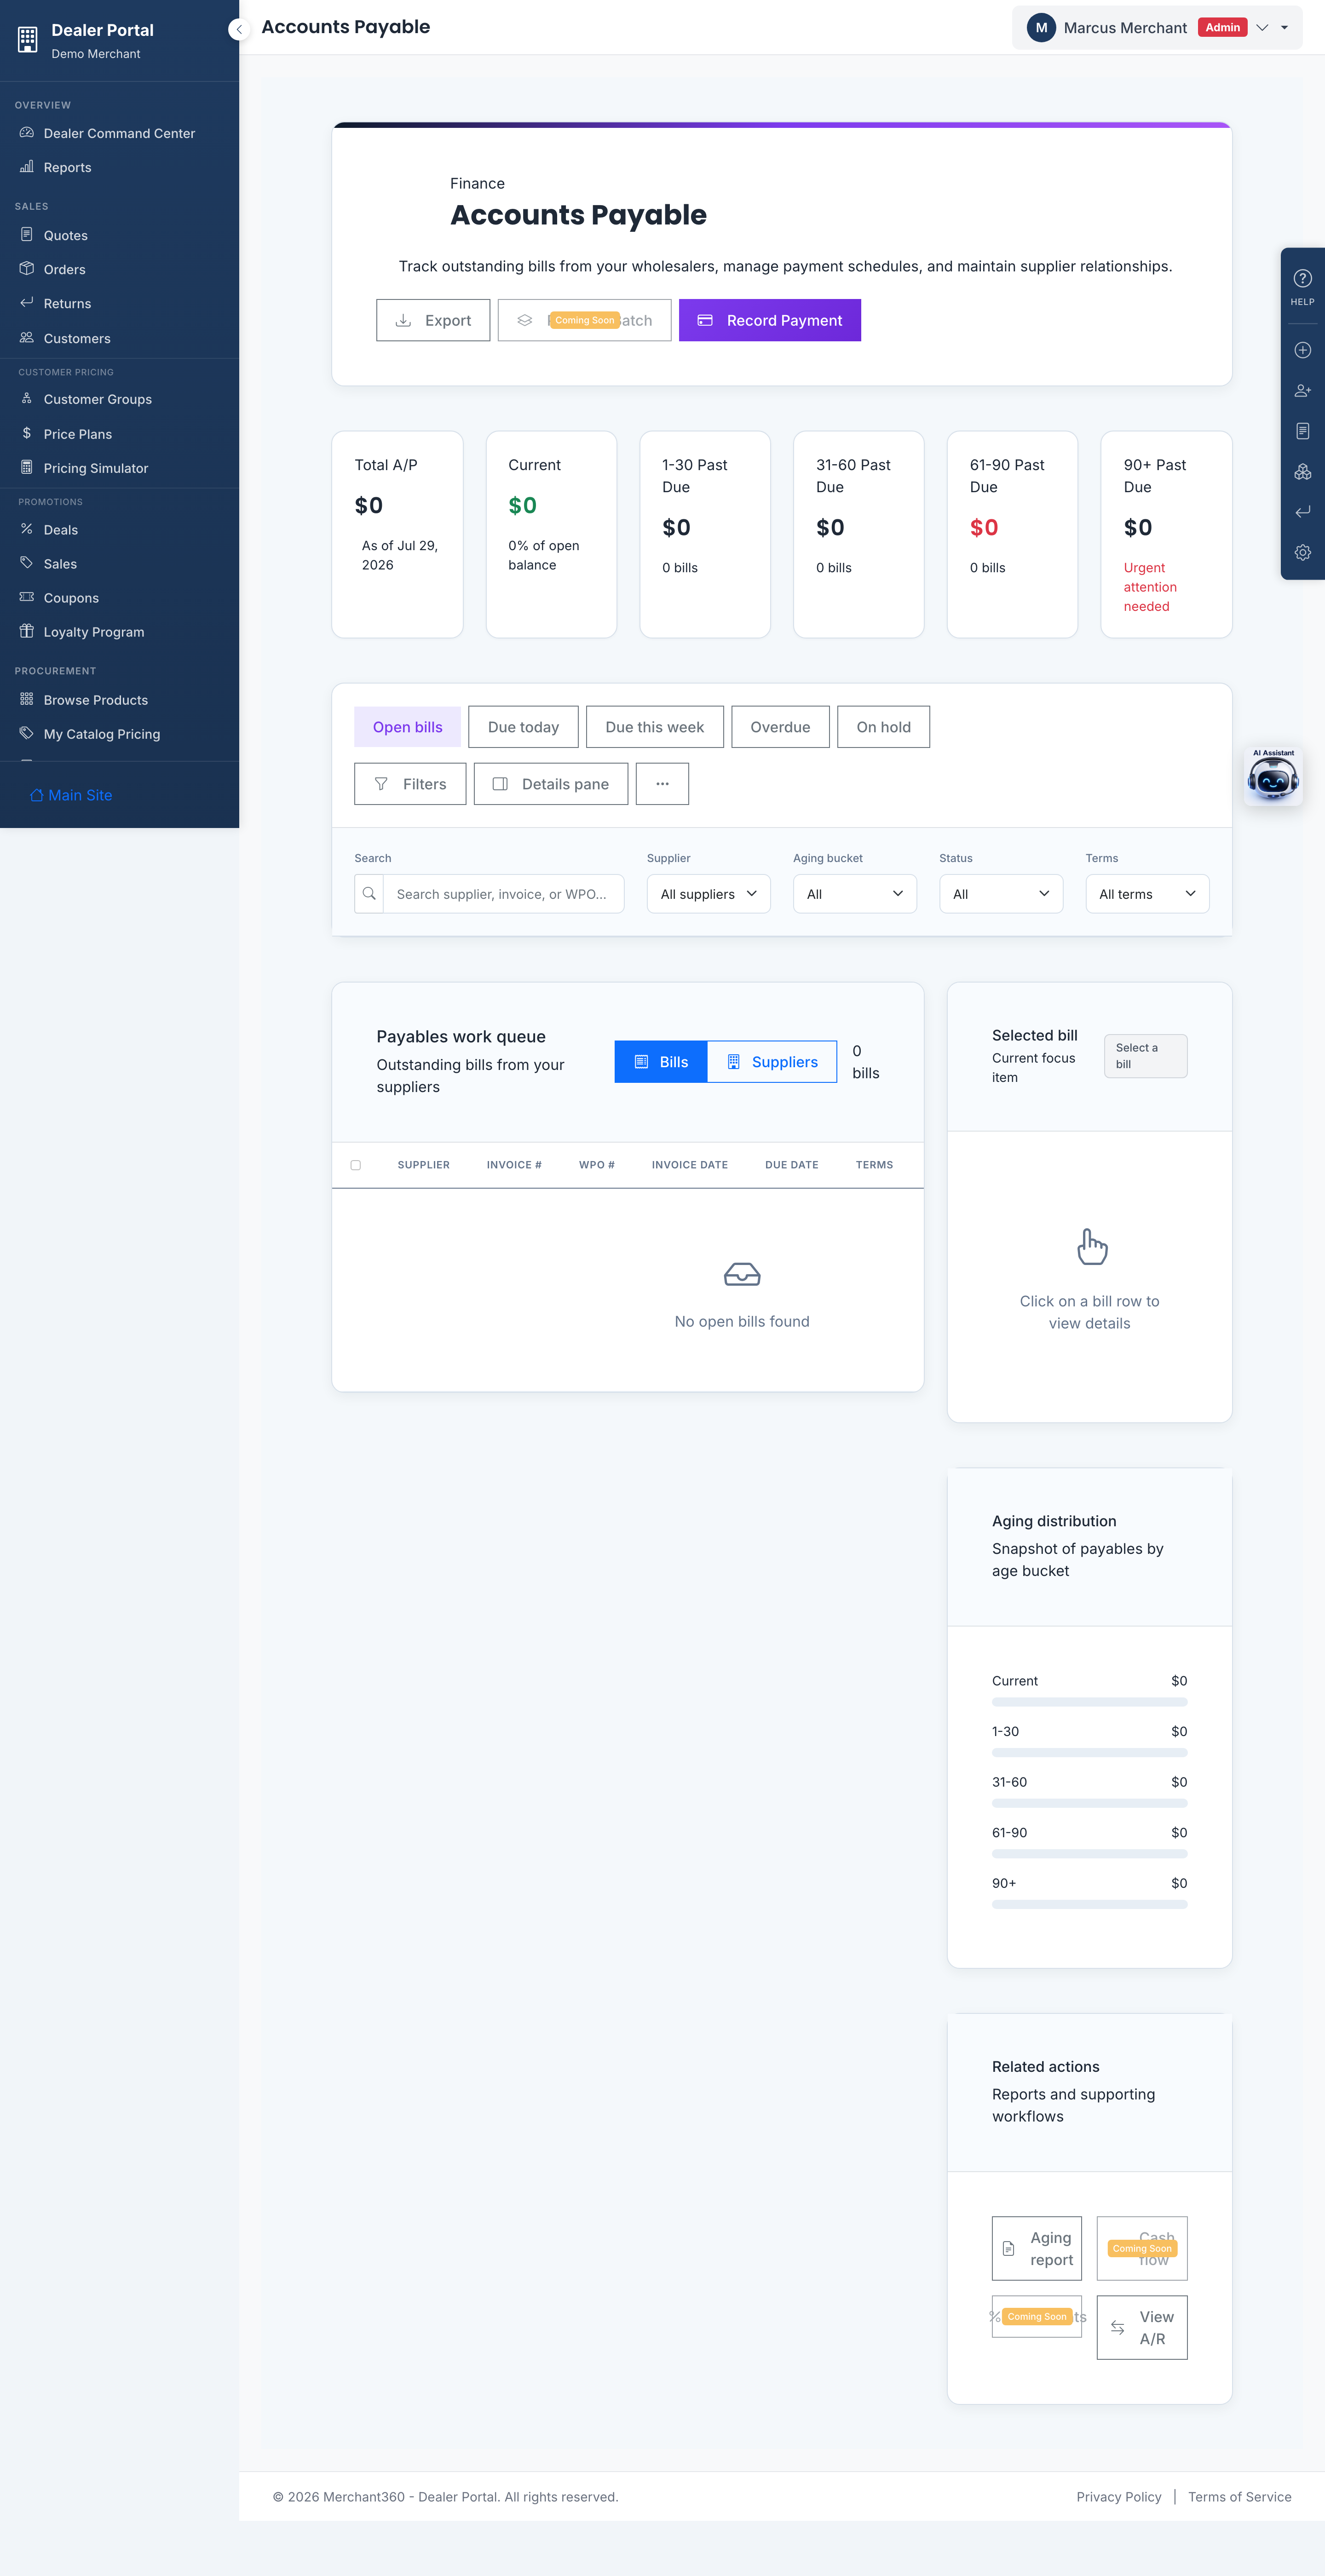Select the Due this week tab

(654, 727)
